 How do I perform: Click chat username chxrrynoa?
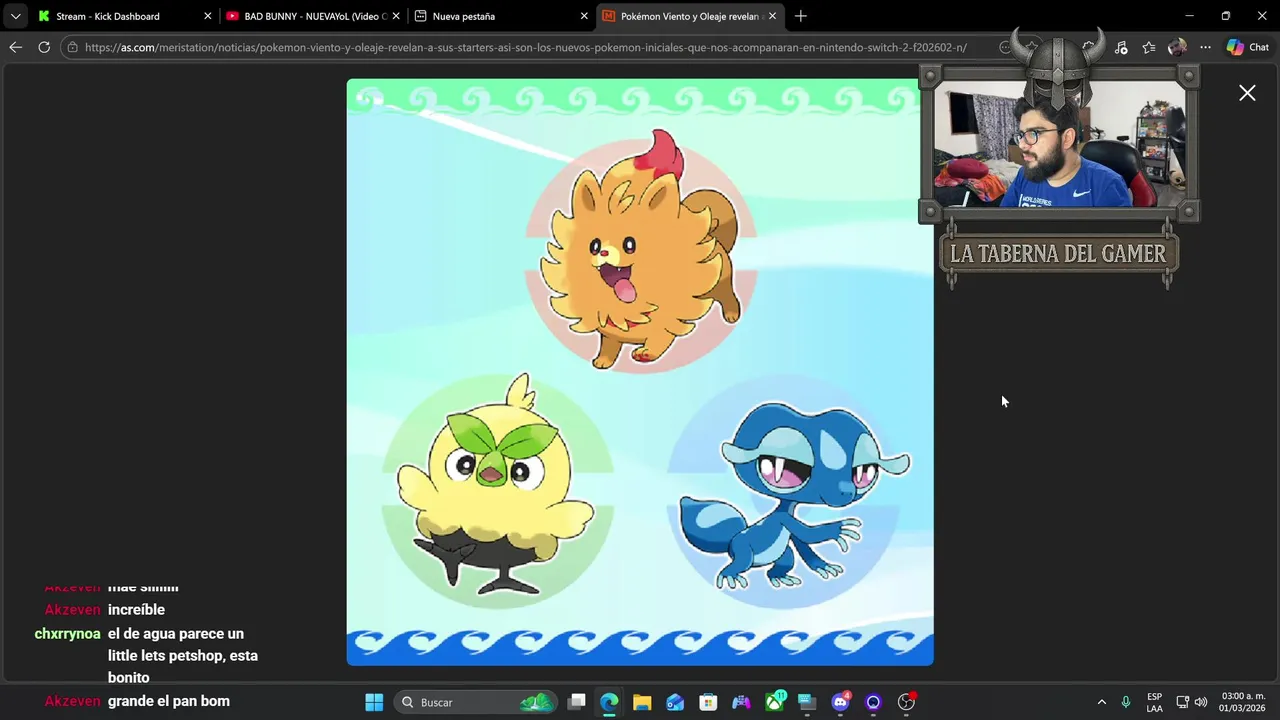point(68,634)
